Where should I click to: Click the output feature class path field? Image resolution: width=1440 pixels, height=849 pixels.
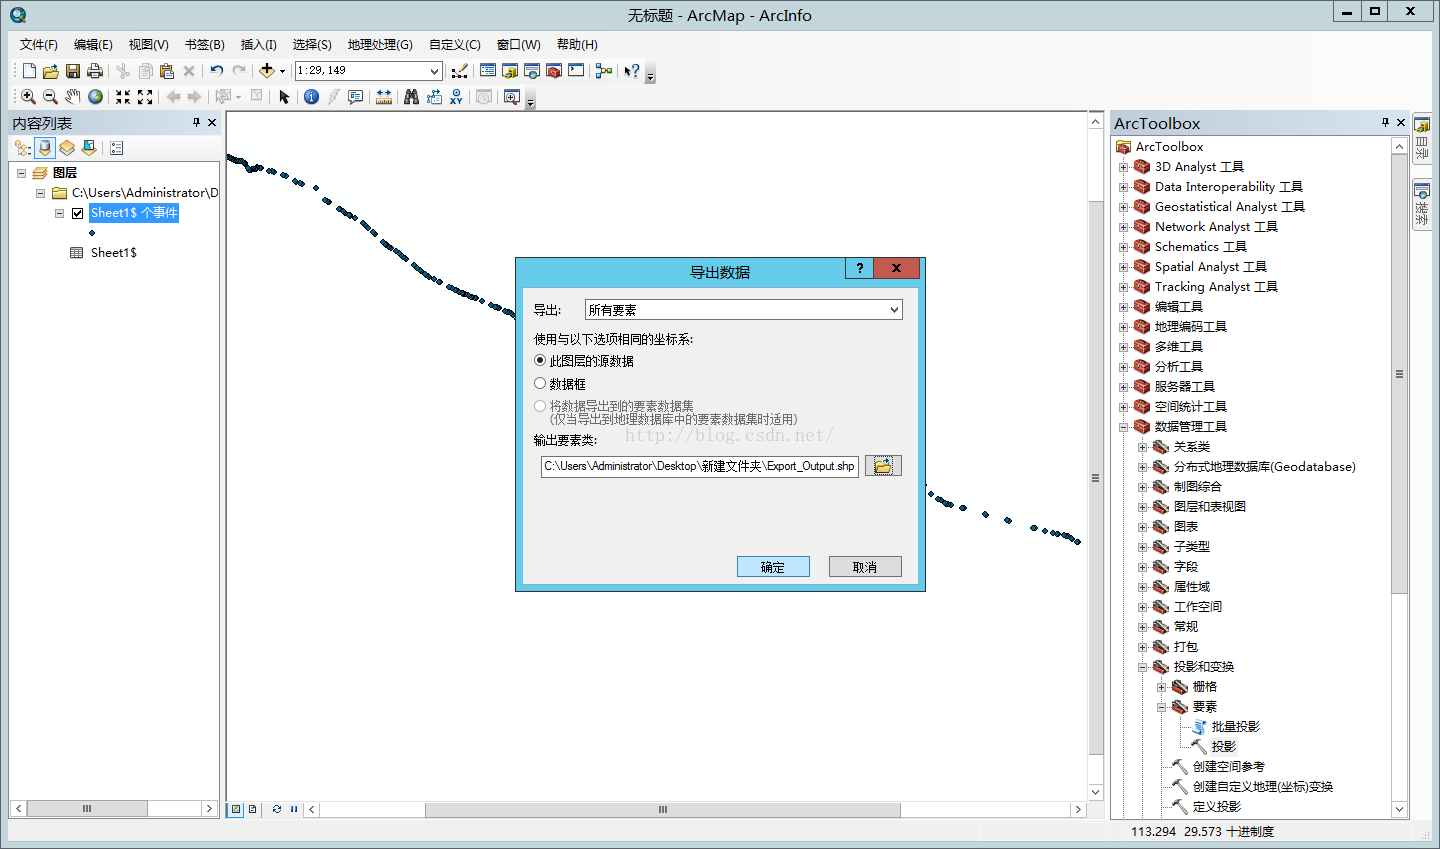pyautogui.click(x=700, y=466)
